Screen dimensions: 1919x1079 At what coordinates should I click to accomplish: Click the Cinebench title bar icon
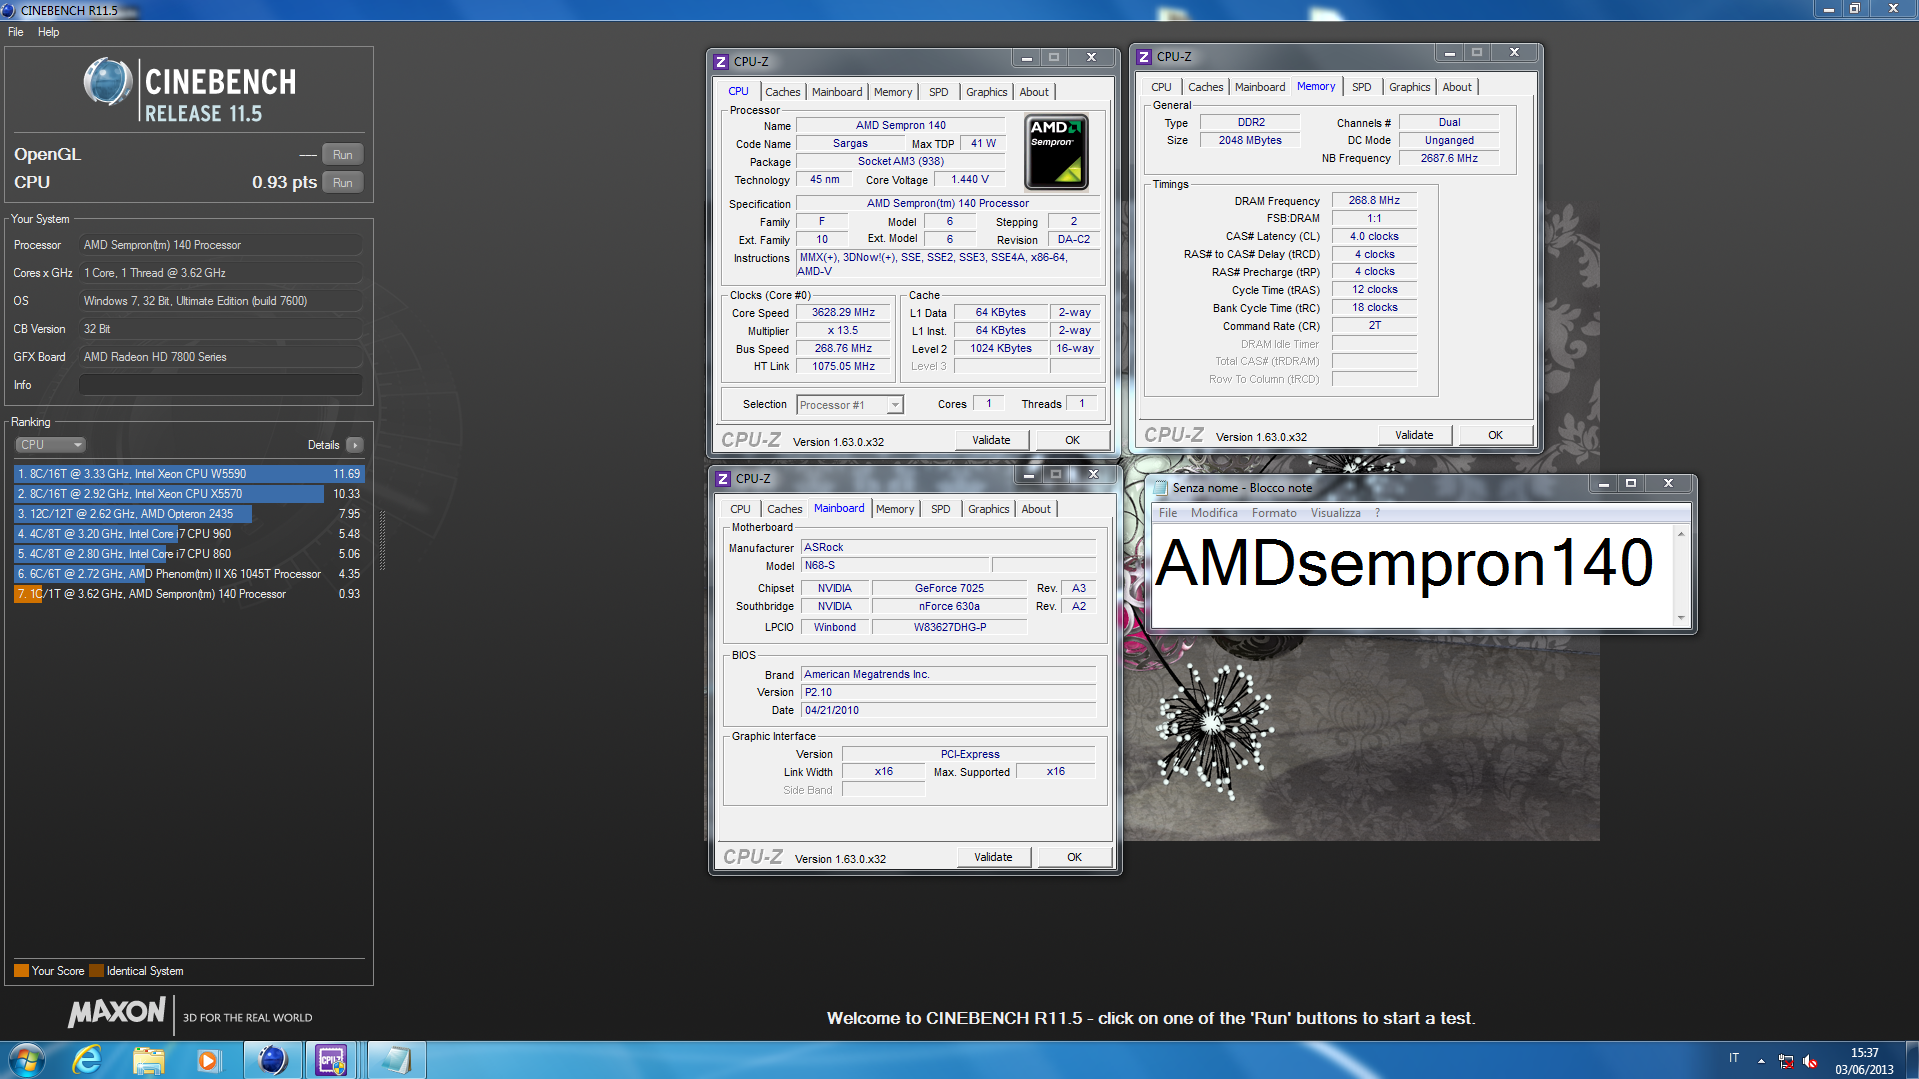tap(9, 10)
